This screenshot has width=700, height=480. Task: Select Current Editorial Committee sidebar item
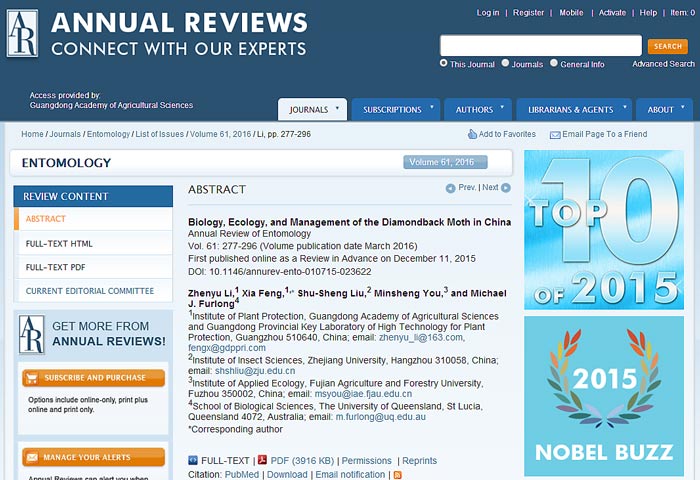90,291
